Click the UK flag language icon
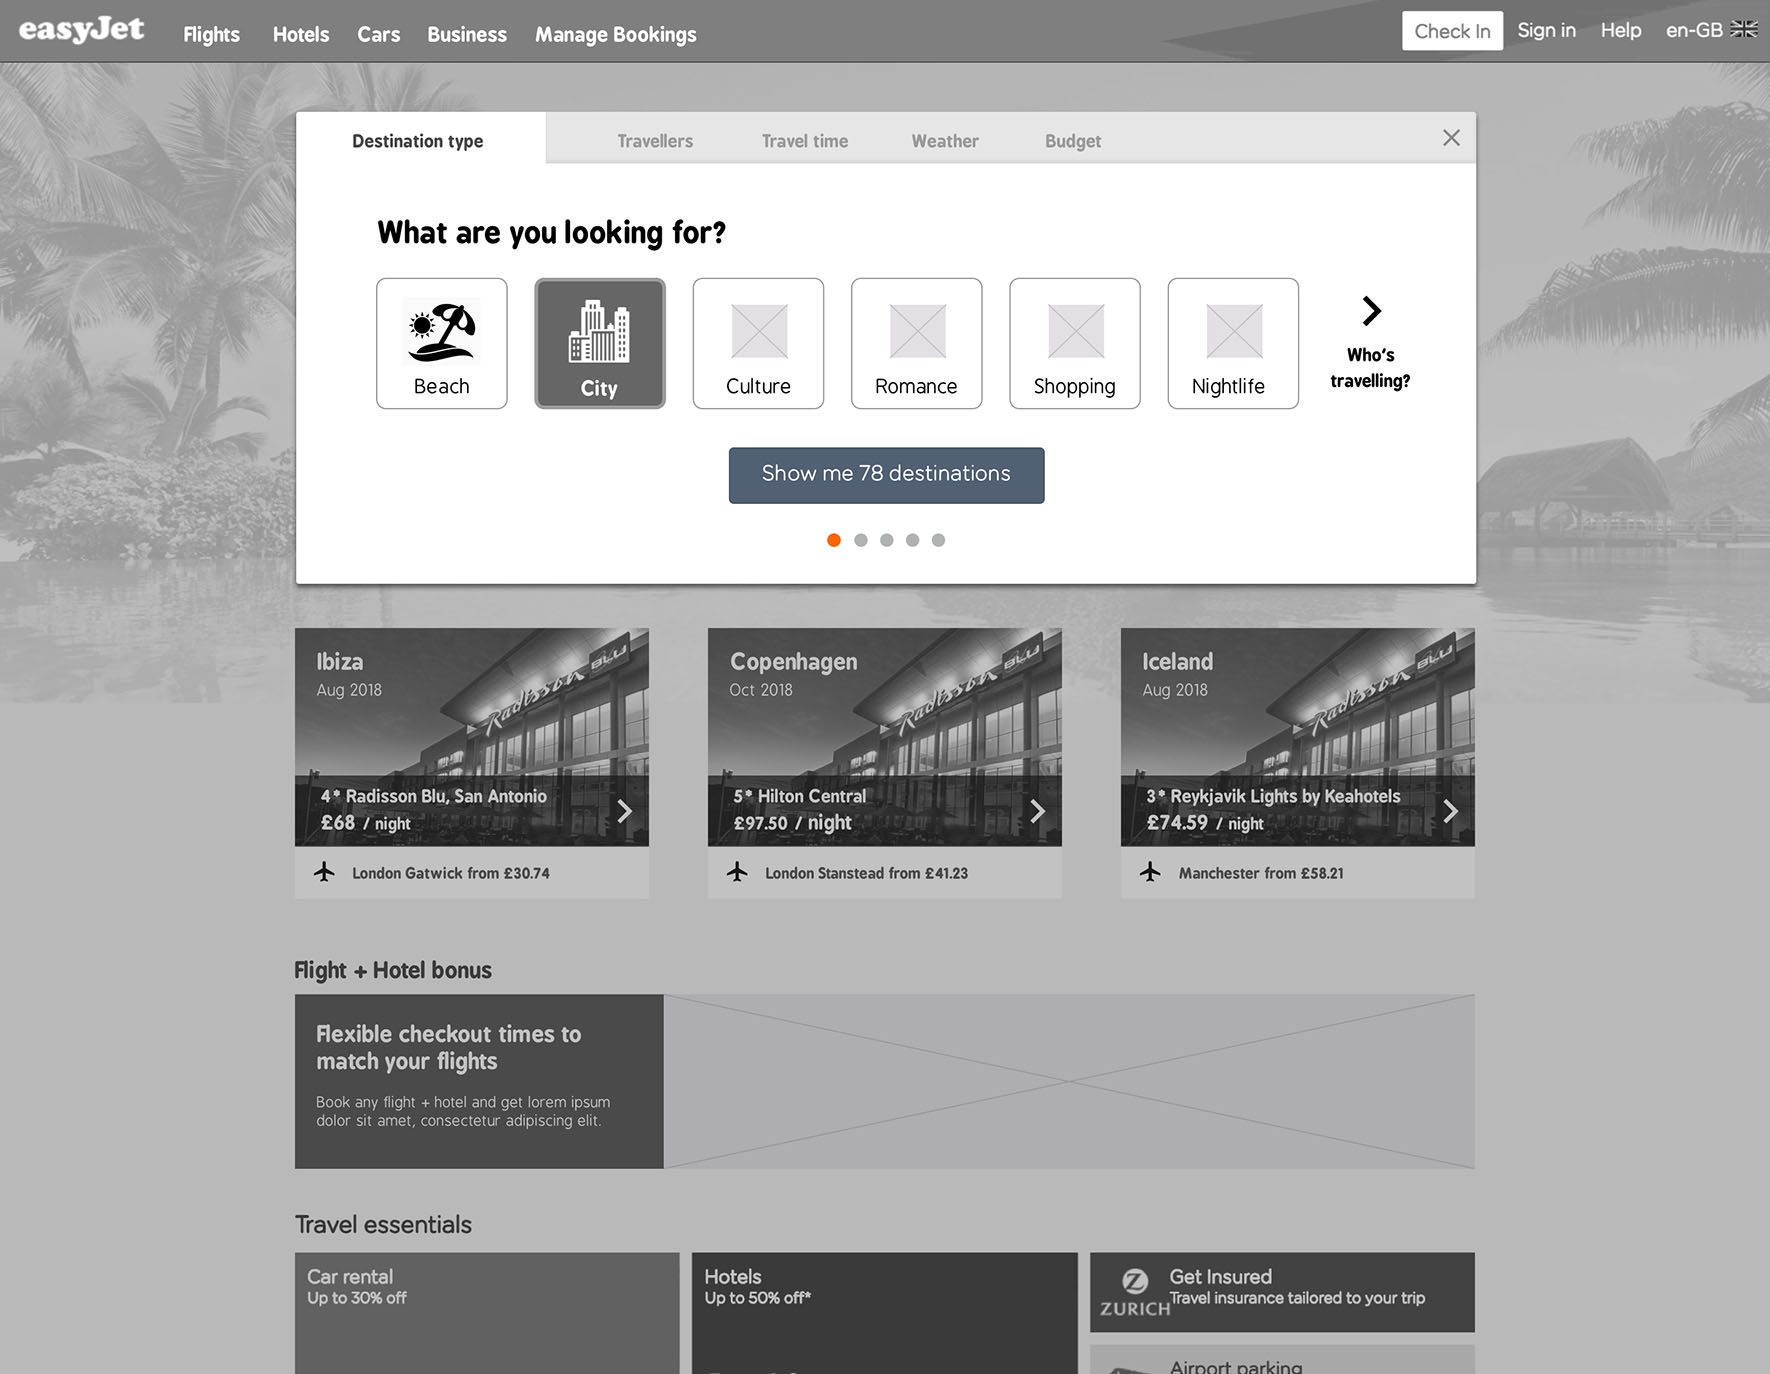 tap(1744, 30)
